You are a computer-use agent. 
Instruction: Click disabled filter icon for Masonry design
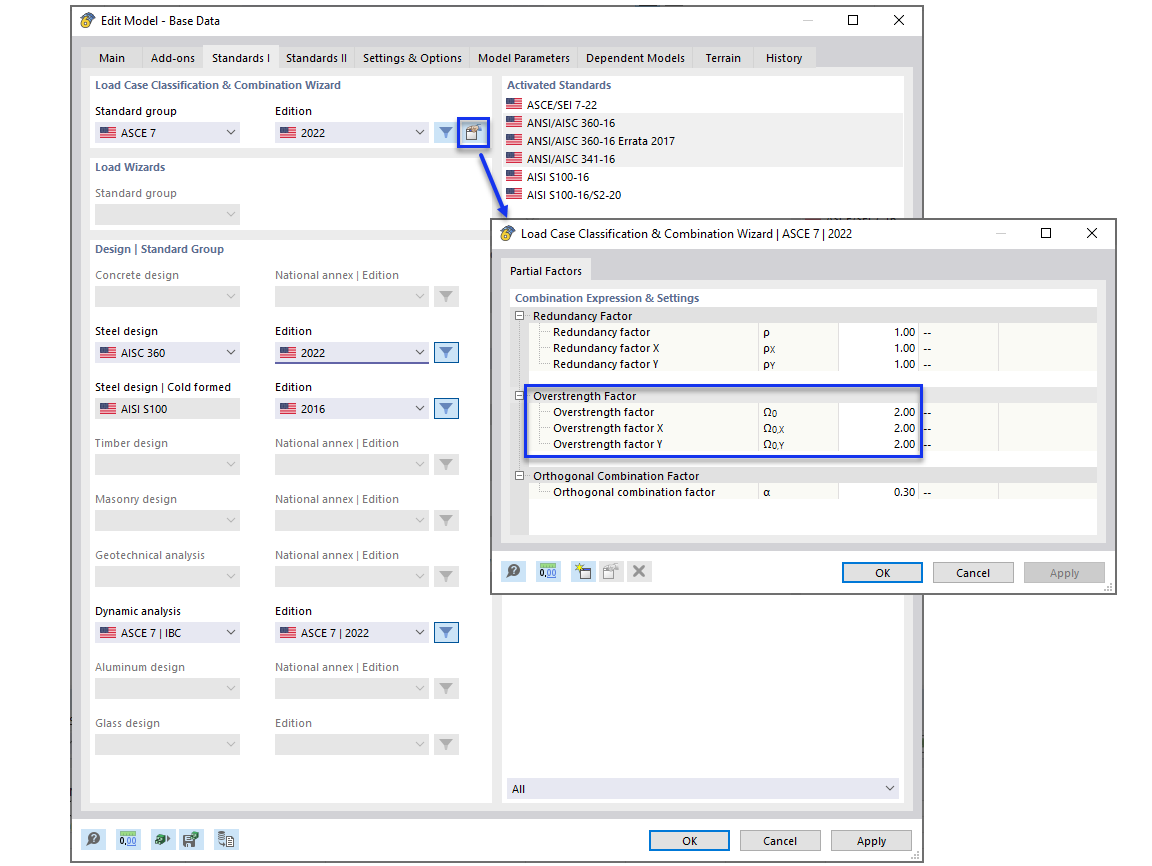(446, 521)
